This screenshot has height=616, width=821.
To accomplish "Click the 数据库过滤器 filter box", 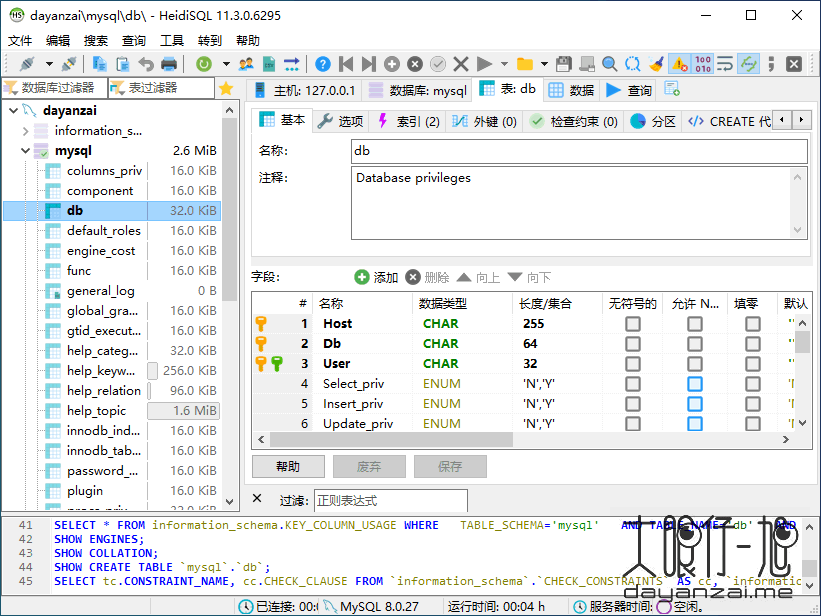I will click(54, 88).
